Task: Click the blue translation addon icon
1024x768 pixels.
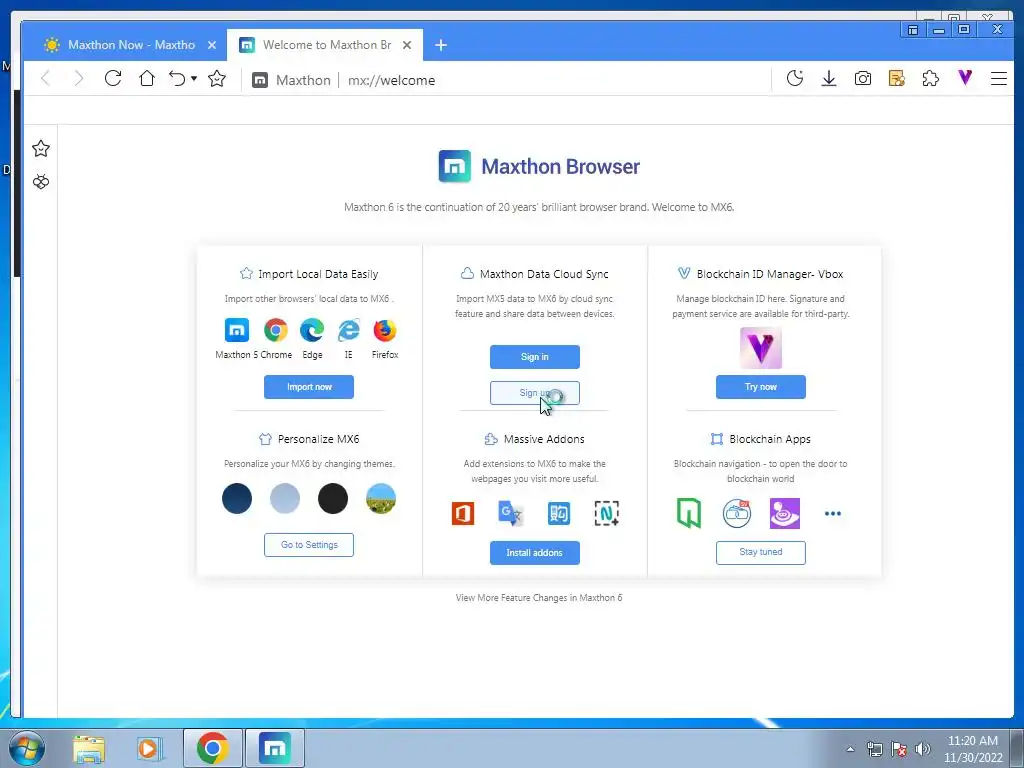Action: click(559, 513)
